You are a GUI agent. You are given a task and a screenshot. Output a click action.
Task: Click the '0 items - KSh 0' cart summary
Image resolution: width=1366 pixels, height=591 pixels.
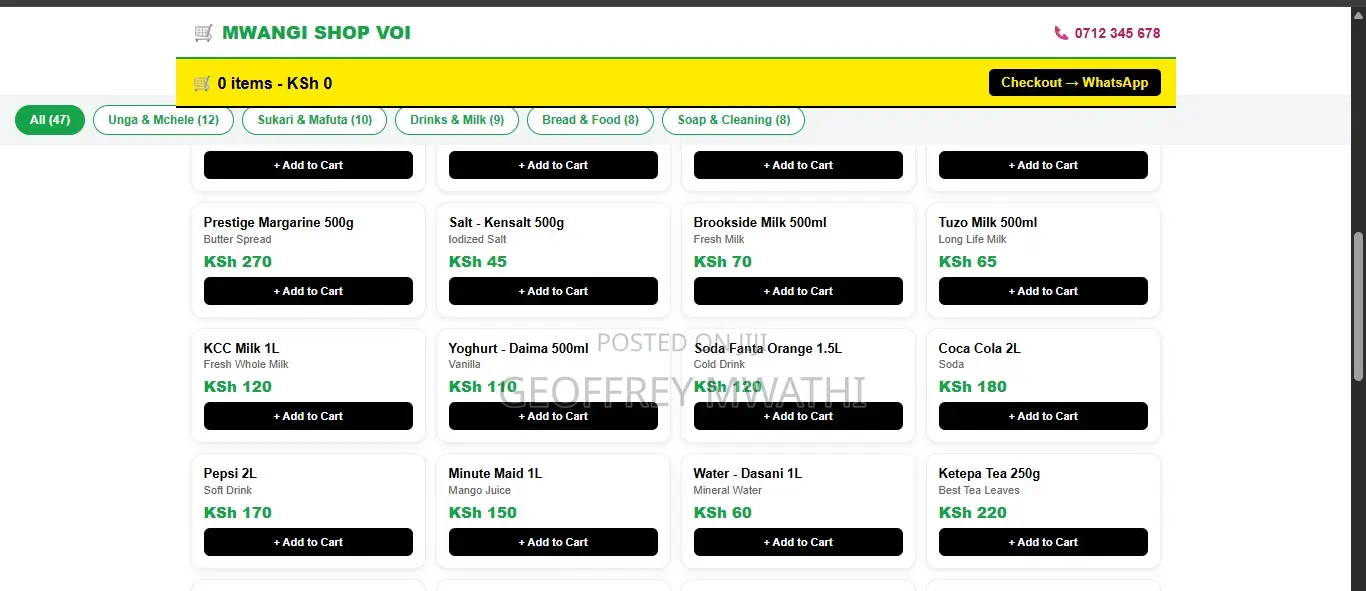pyautogui.click(x=275, y=83)
